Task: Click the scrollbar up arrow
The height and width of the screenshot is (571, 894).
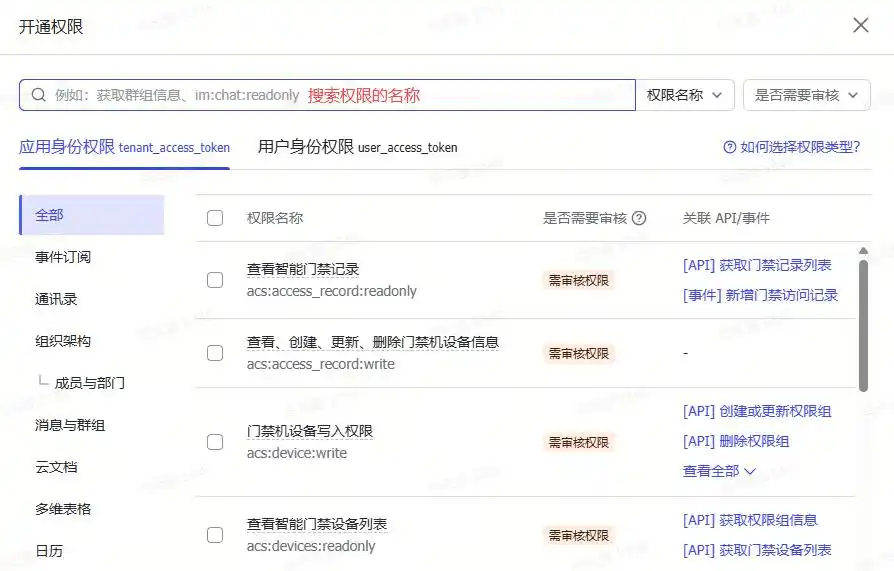Action: [863, 251]
